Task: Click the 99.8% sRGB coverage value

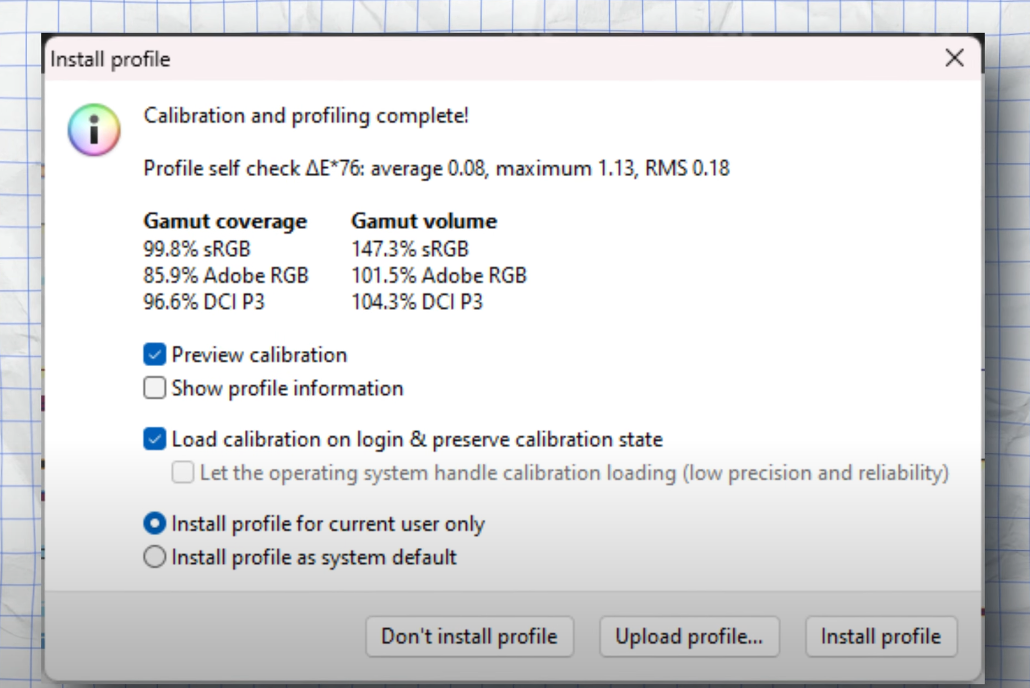Action: pos(197,249)
